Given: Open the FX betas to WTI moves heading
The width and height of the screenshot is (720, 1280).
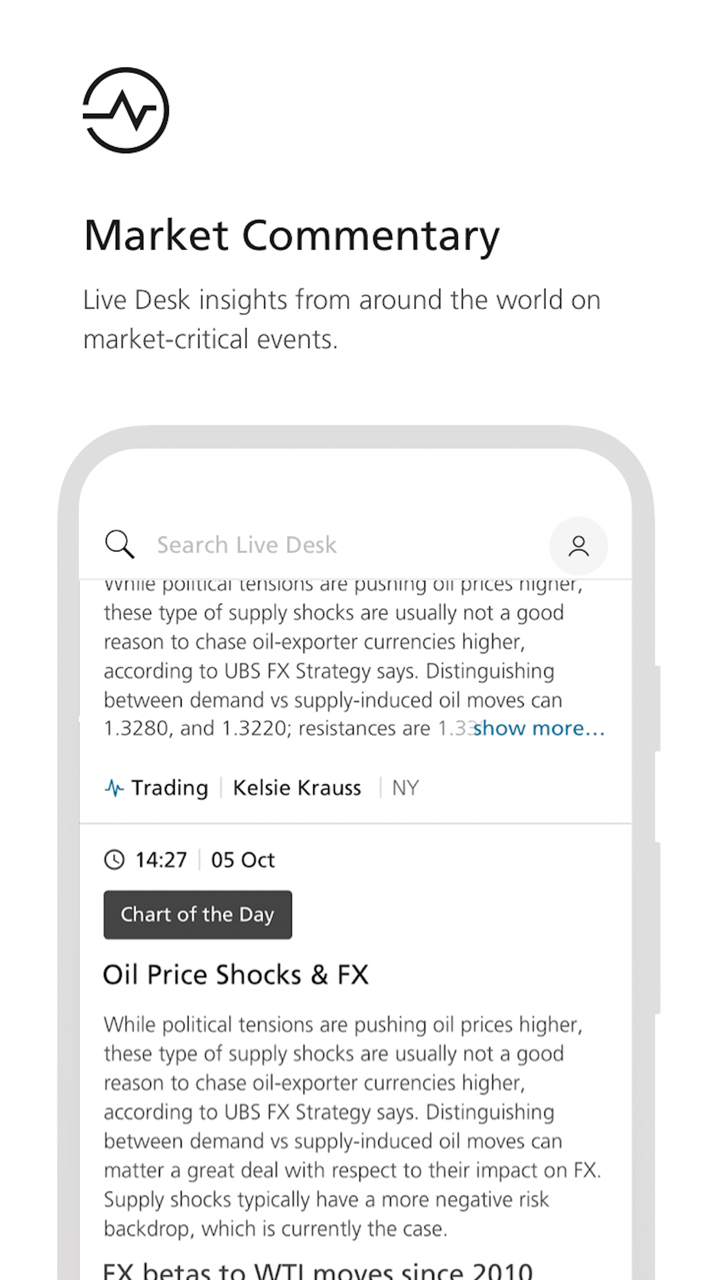Looking at the screenshot, I should point(318,1270).
